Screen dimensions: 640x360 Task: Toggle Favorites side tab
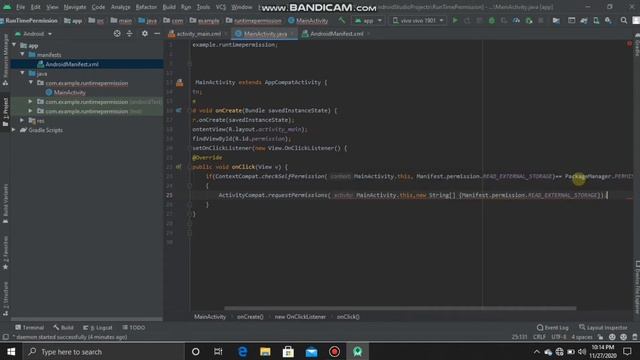coord(5,253)
